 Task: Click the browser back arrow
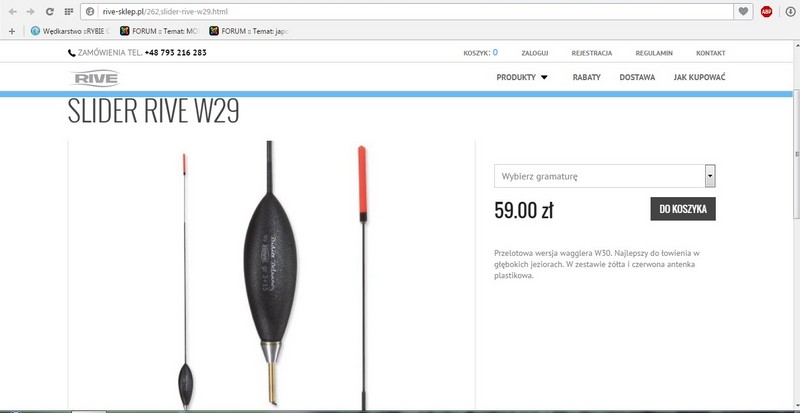click(x=13, y=11)
